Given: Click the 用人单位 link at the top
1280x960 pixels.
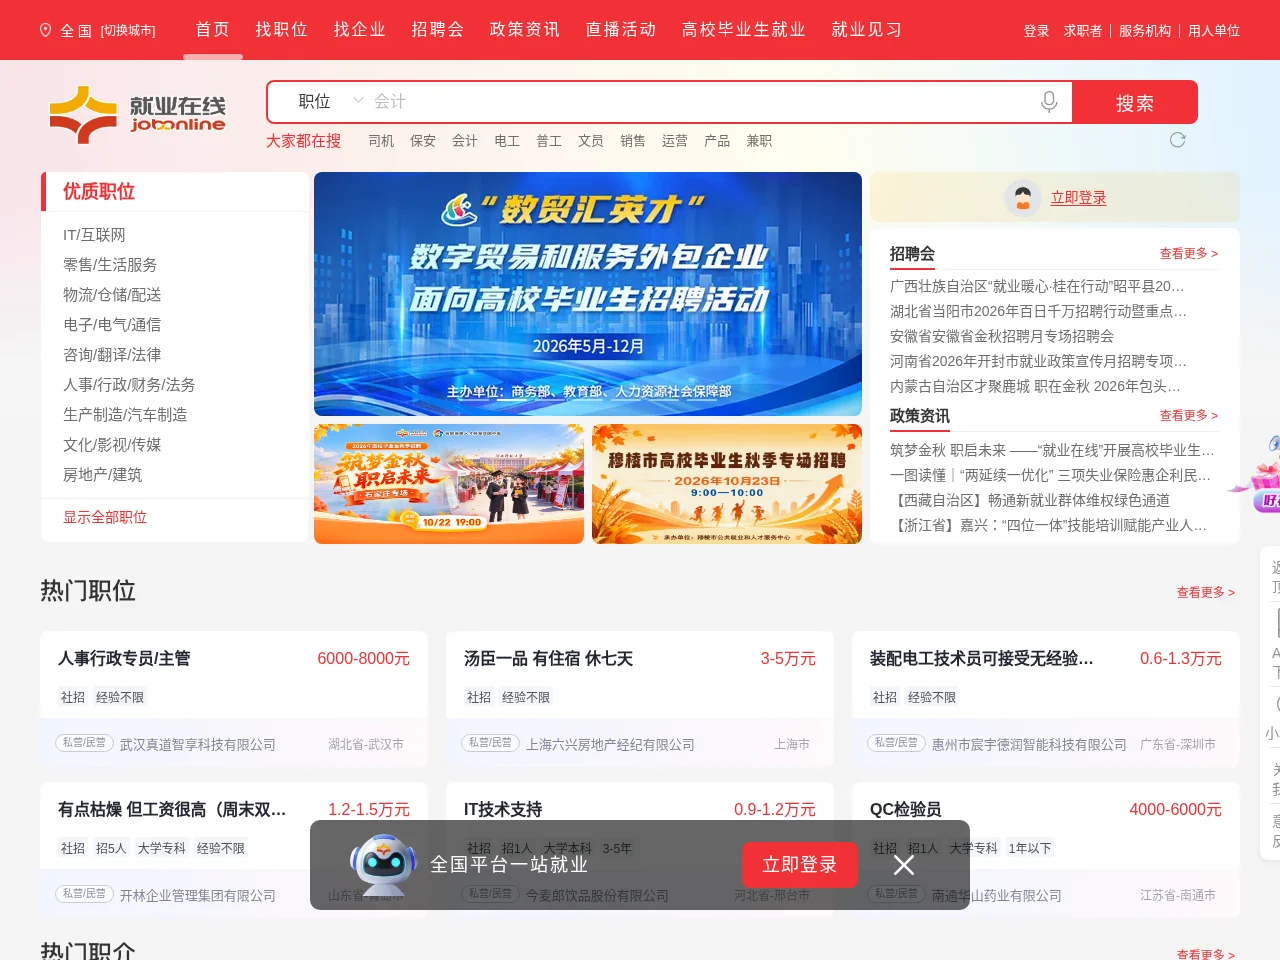Looking at the screenshot, I should pyautogui.click(x=1214, y=31).
